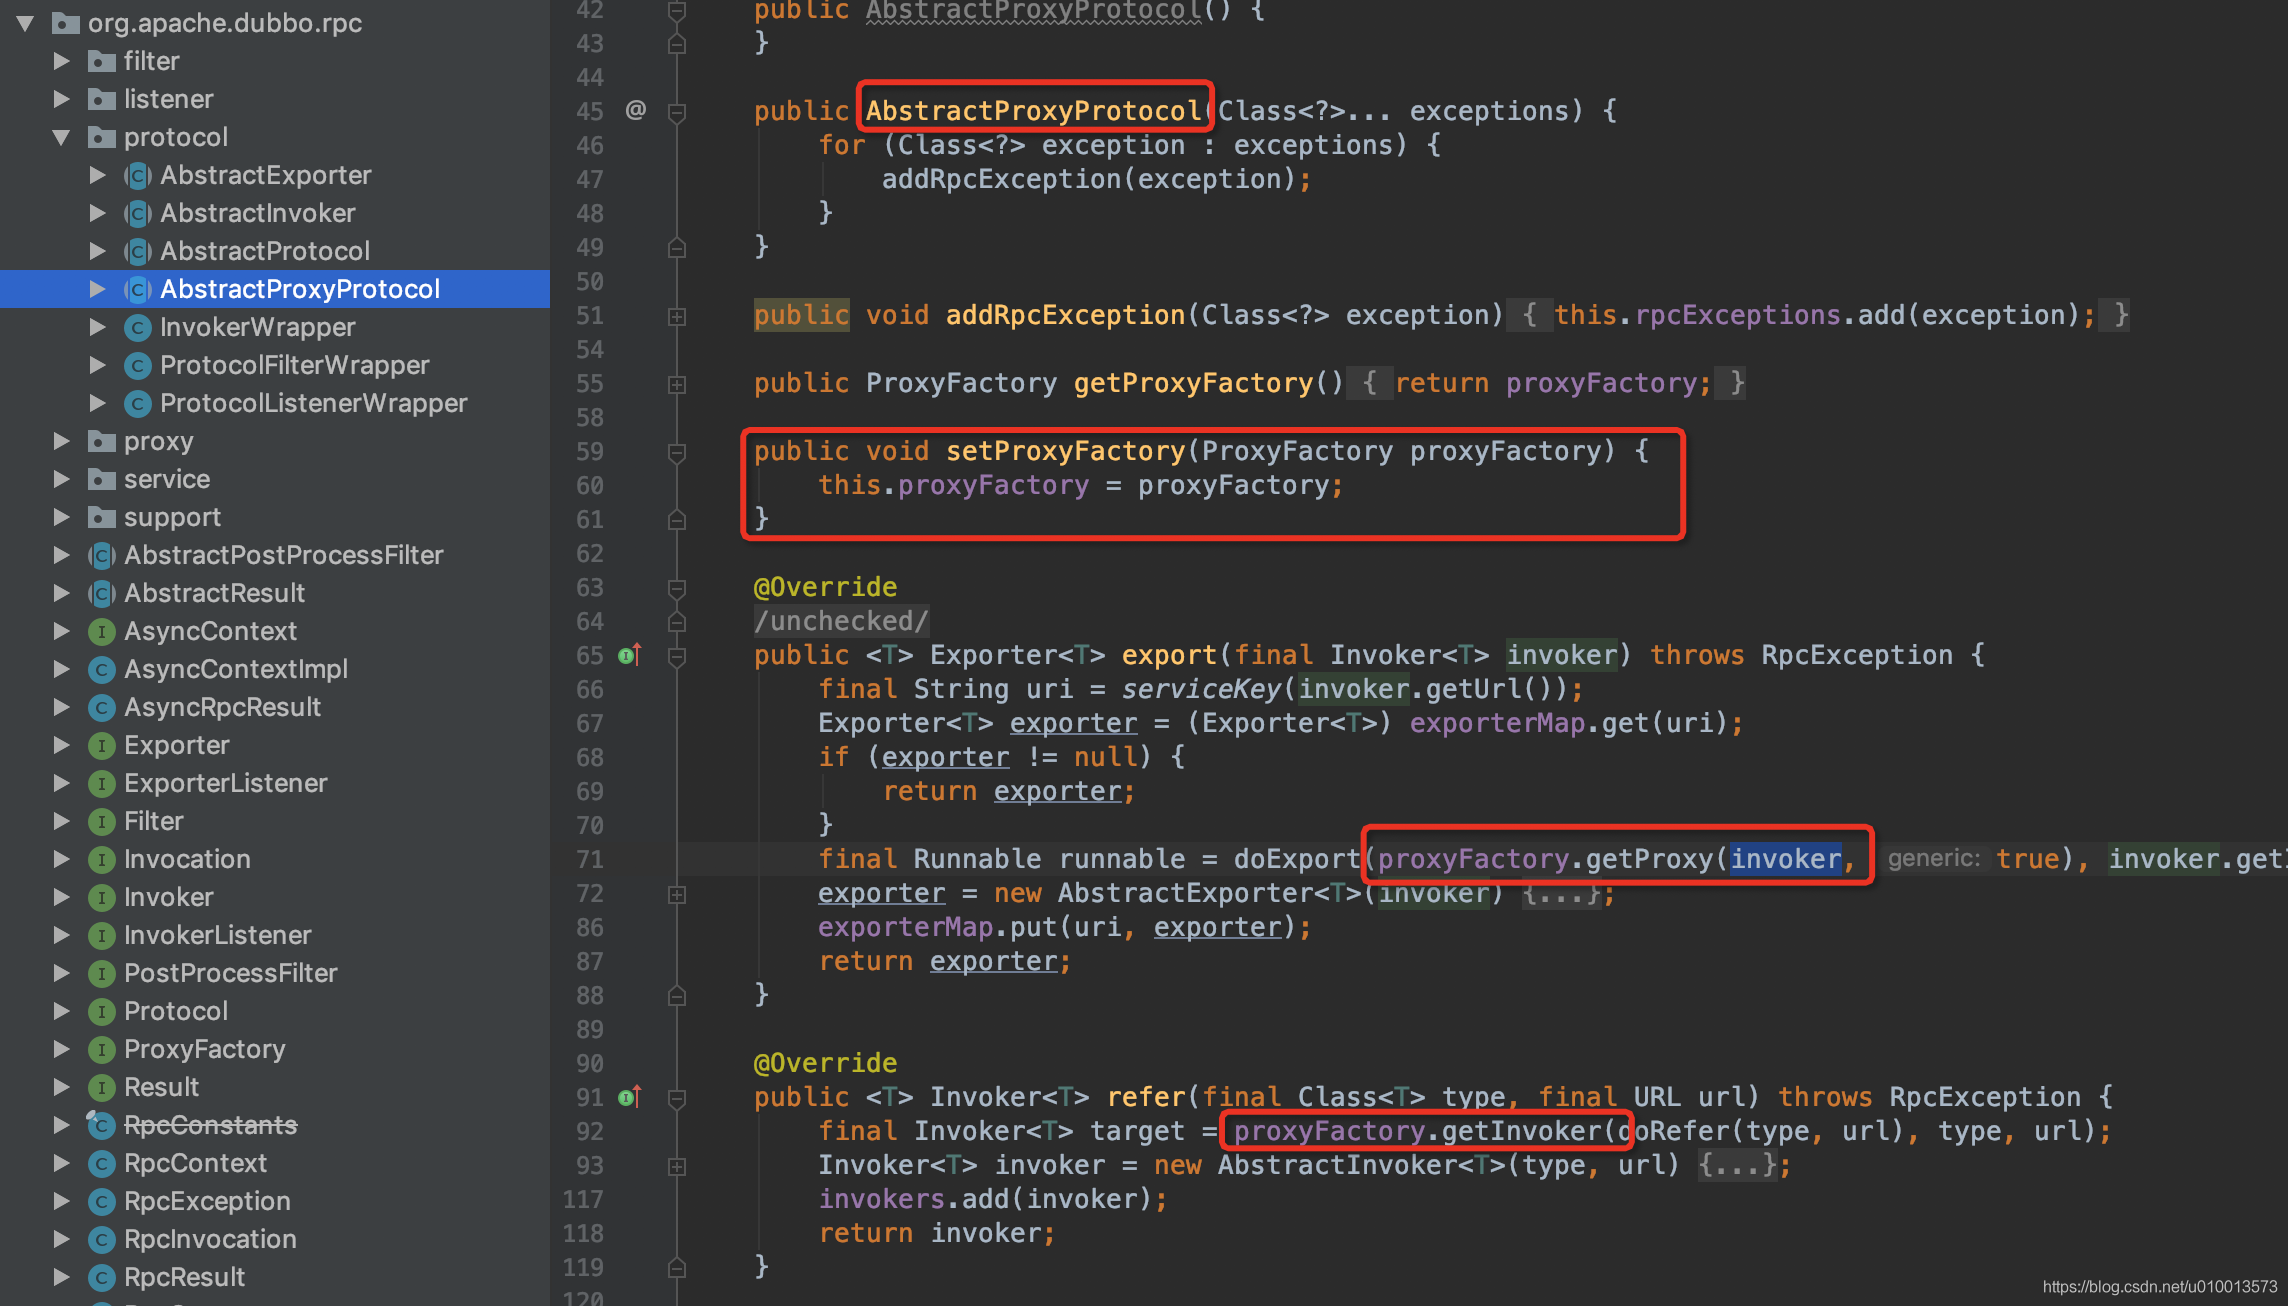Viewport: 2288px width, 1306px height.
Task: Click the InvokerWrapper class icon
Action: point(138,328)
